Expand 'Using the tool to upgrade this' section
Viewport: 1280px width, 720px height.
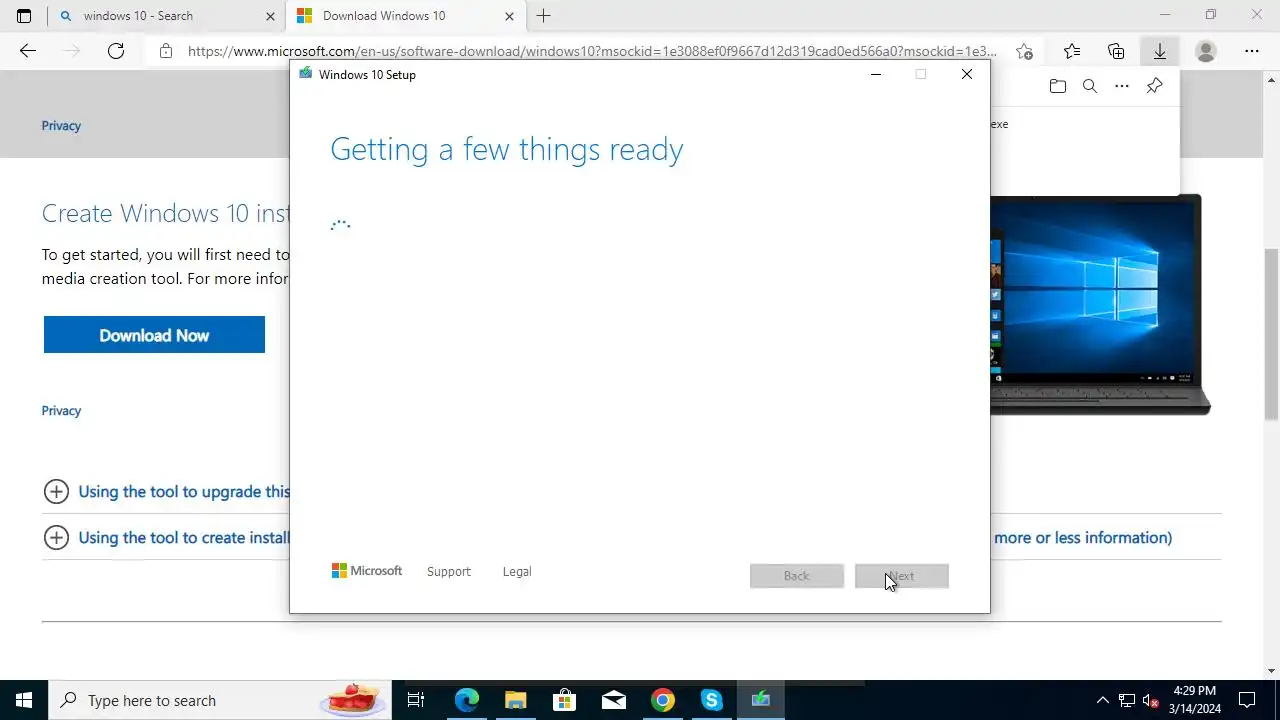coord(167,491)
